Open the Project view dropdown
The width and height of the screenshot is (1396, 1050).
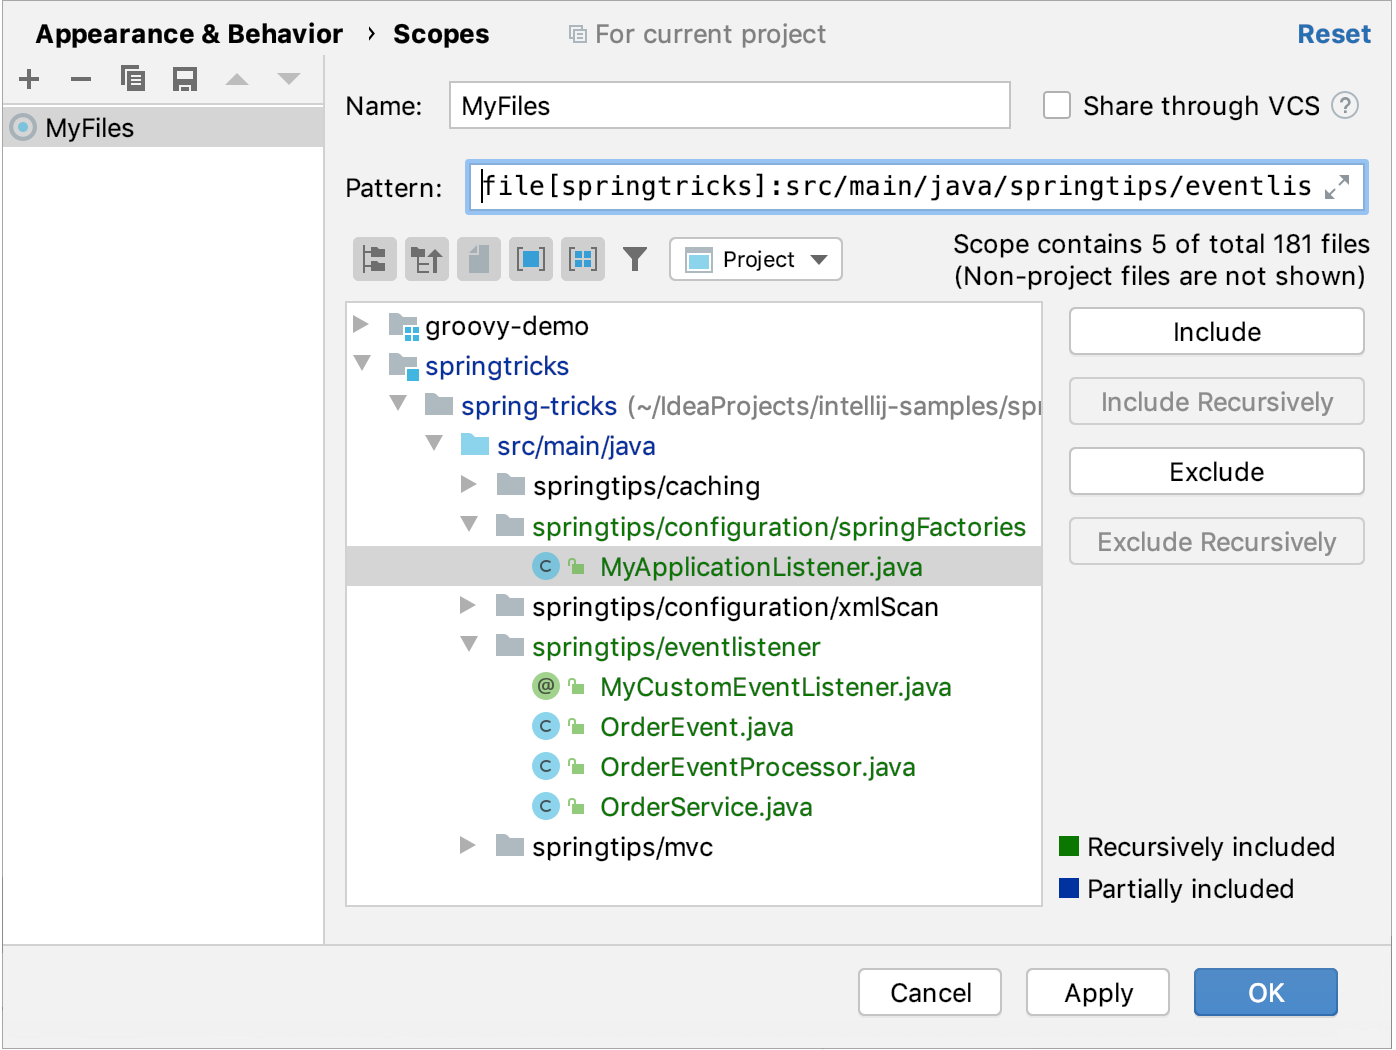pyautogui.click(x=756, y=260)
